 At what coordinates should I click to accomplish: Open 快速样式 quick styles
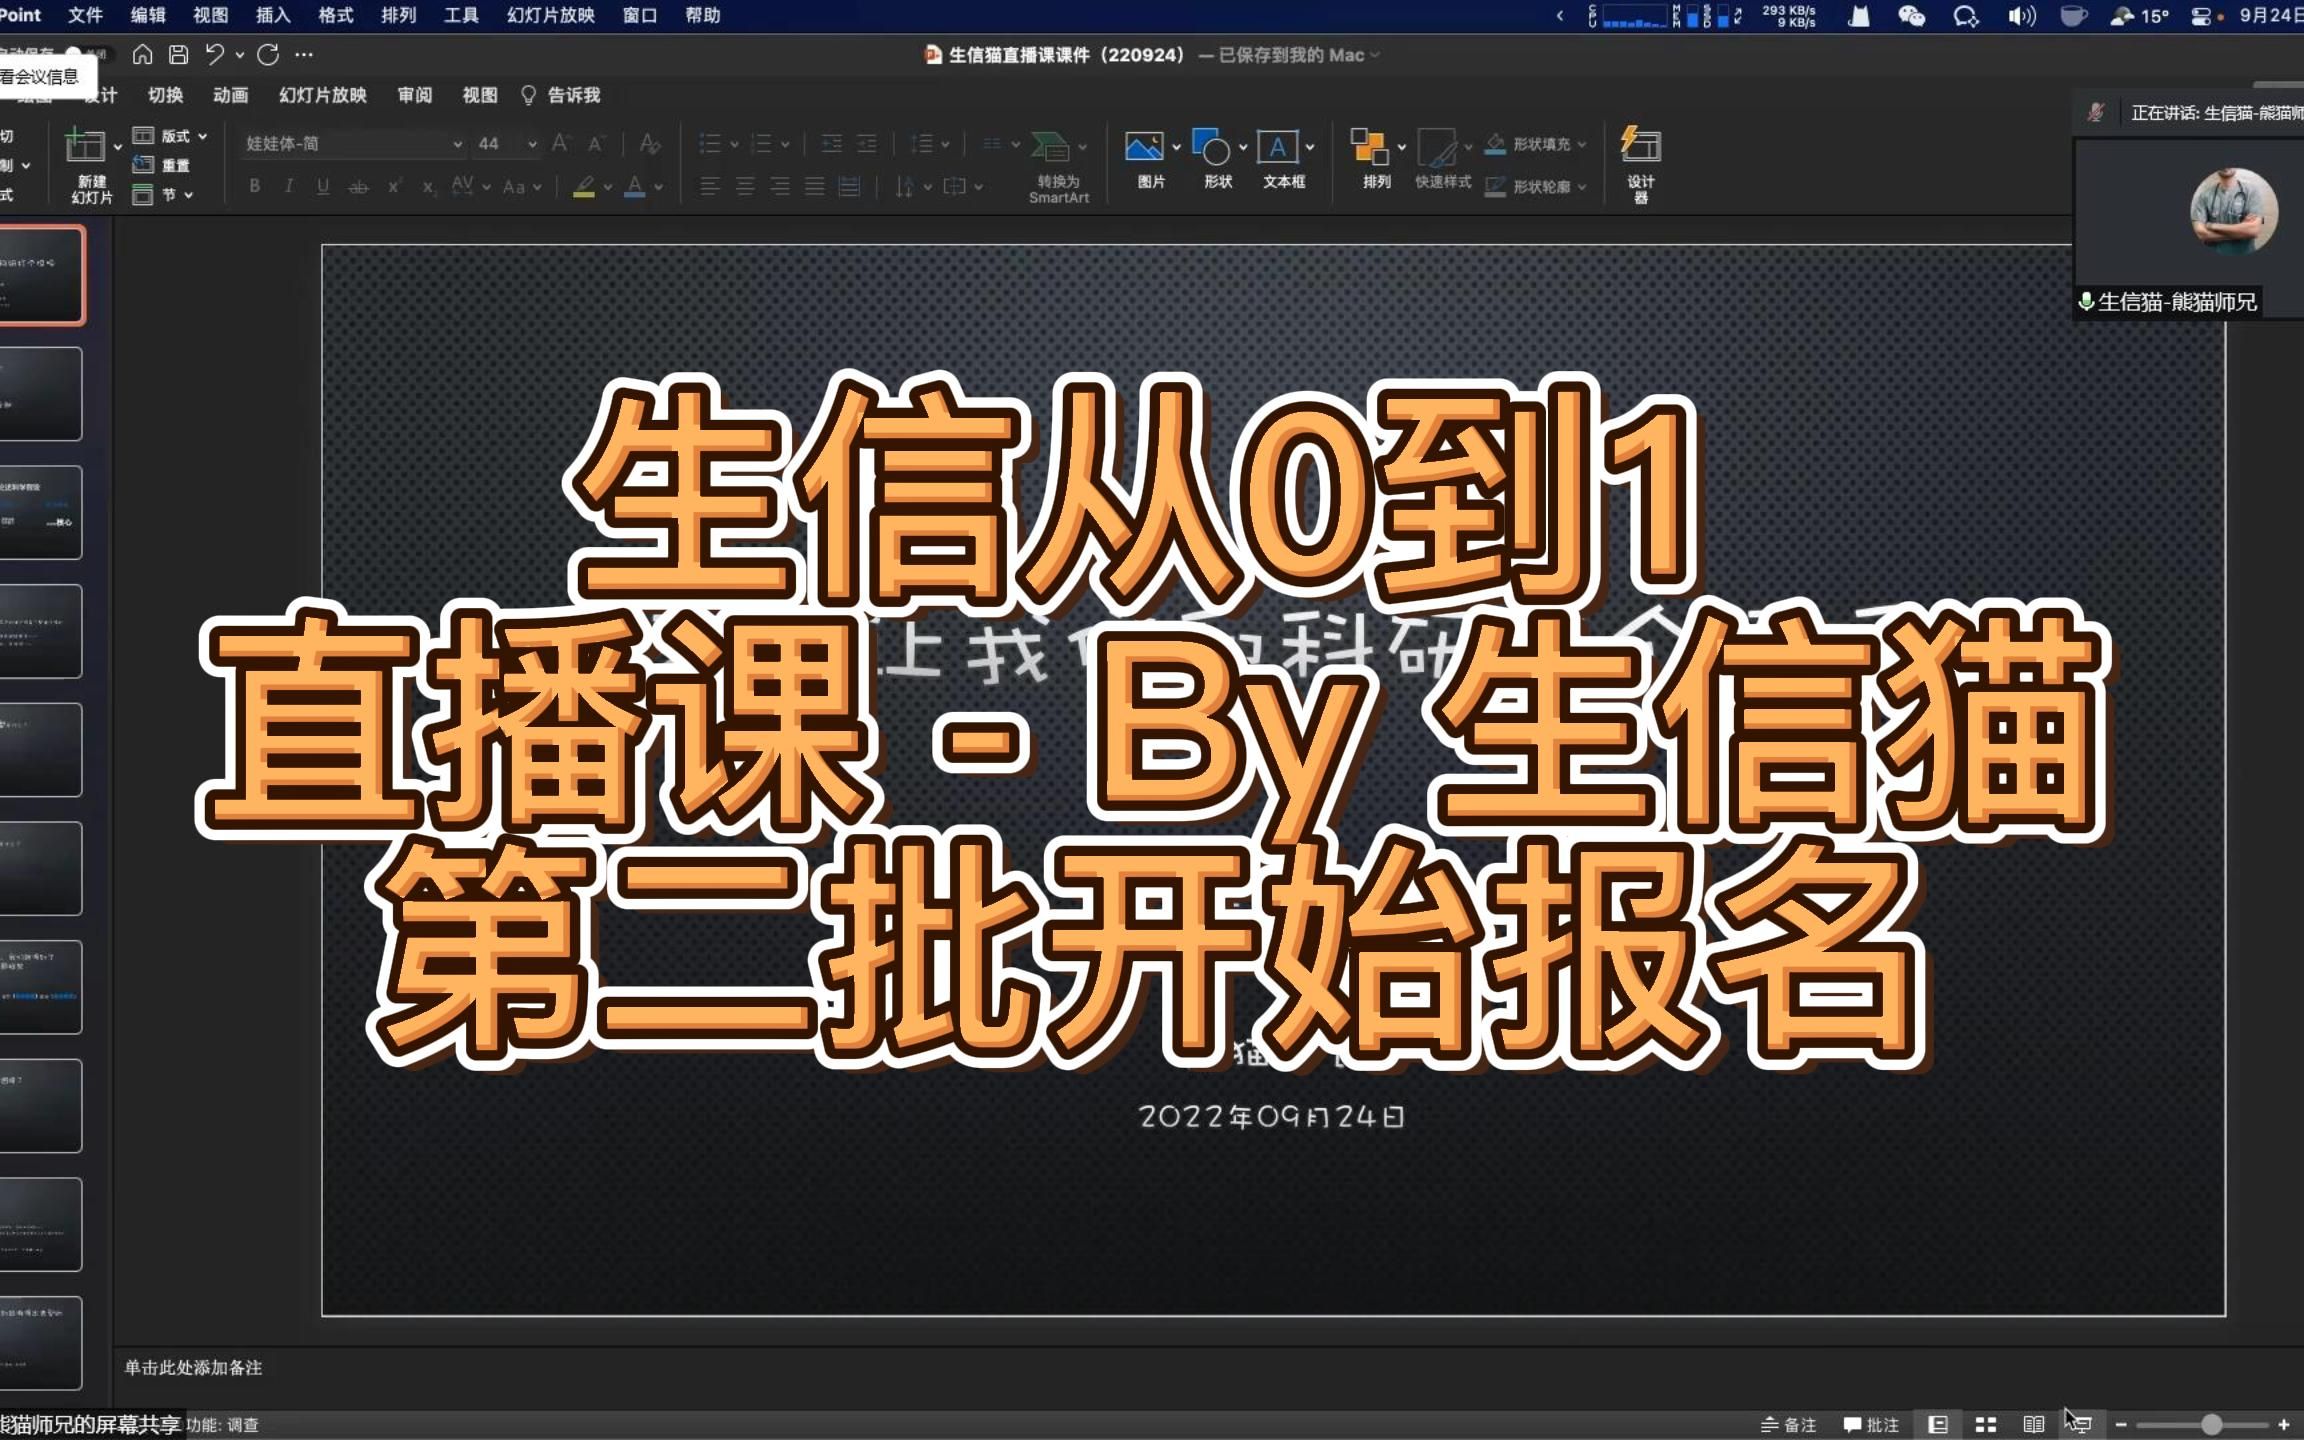[x=1443, y=160]
